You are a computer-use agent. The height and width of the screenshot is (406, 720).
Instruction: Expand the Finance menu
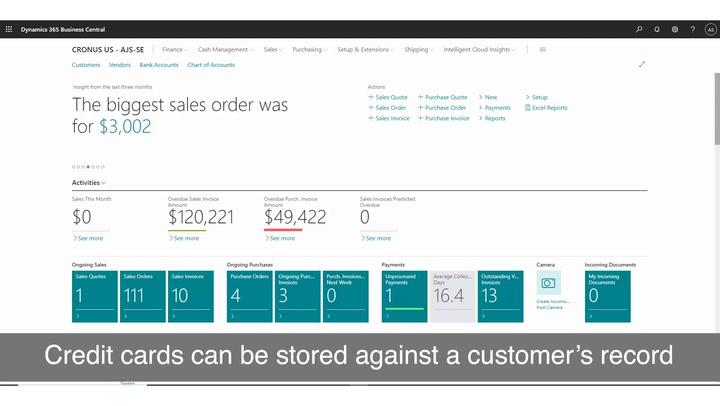[x=174, y=49]
